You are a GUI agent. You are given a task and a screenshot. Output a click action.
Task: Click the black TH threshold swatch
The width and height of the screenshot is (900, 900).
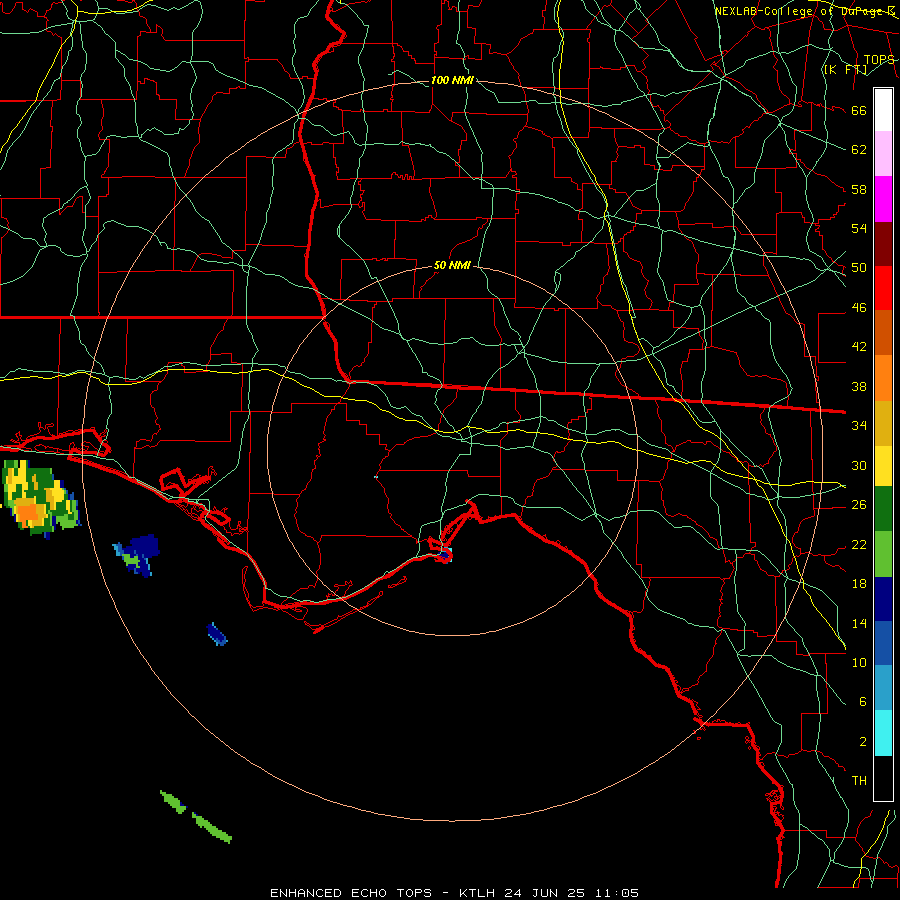coord(883,778)
